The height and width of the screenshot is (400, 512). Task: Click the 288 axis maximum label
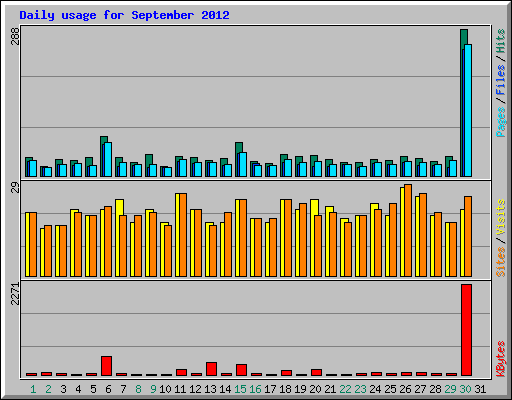point(16,36)
